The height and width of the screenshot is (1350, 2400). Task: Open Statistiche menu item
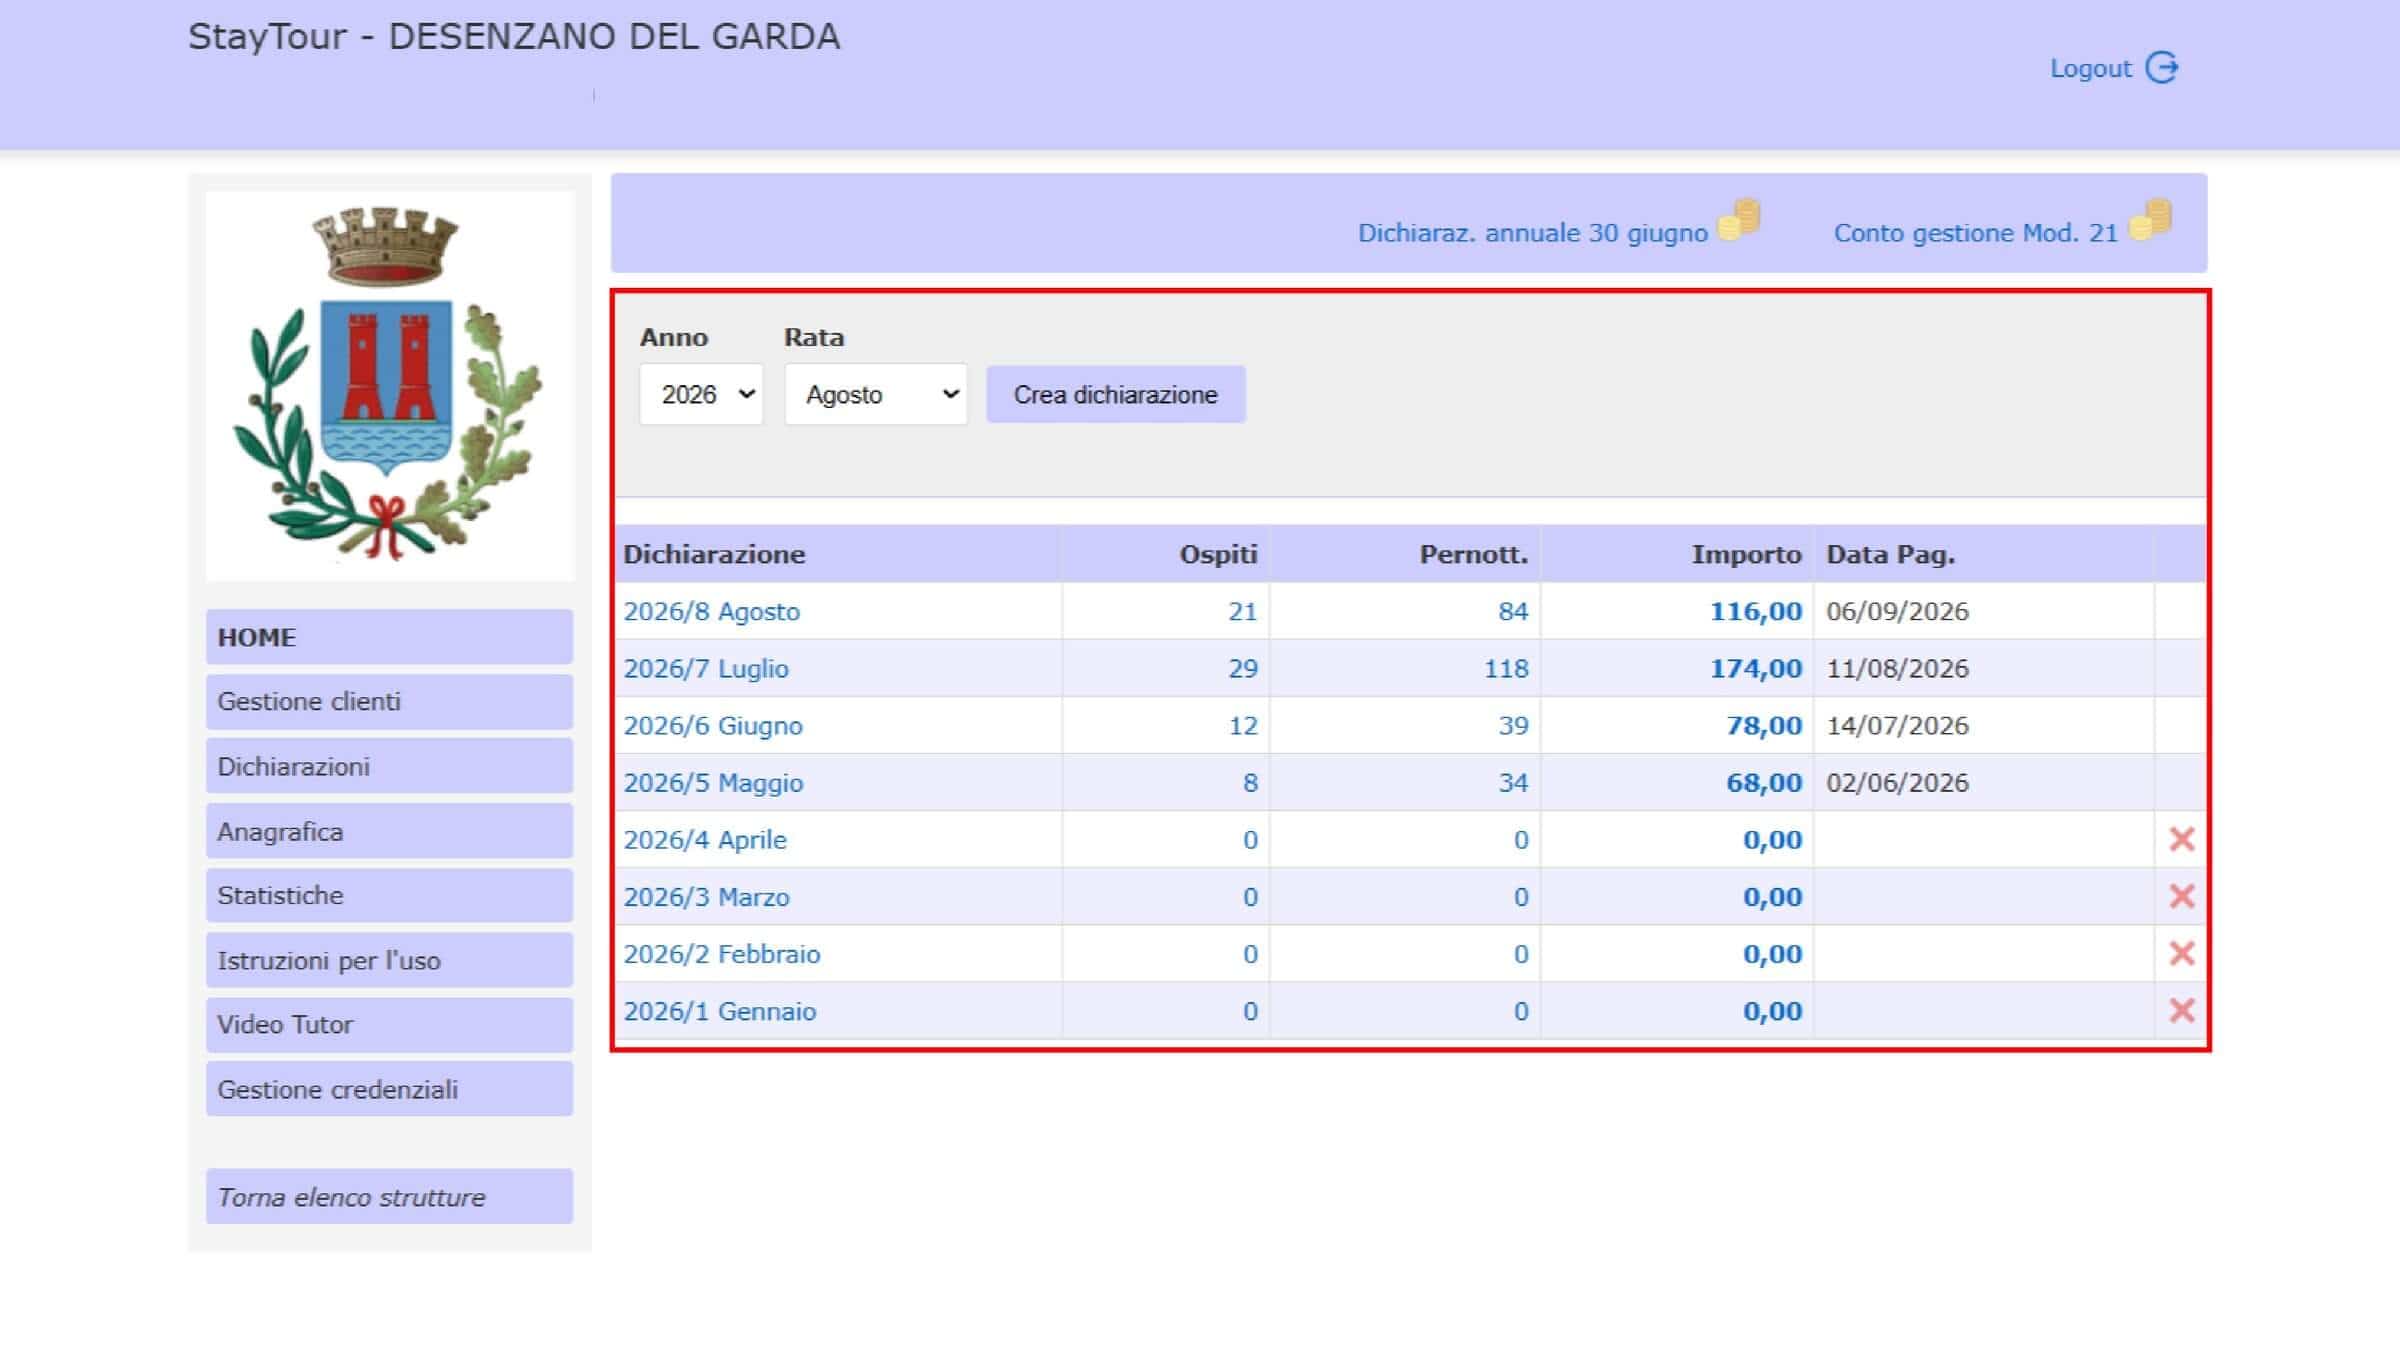click(x=389, y=895)
